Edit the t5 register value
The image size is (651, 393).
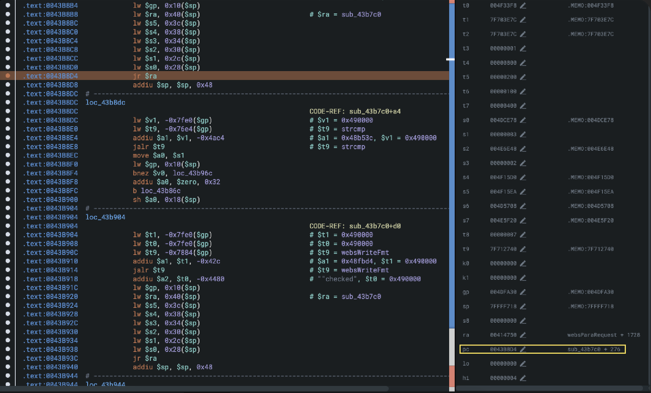523,77
